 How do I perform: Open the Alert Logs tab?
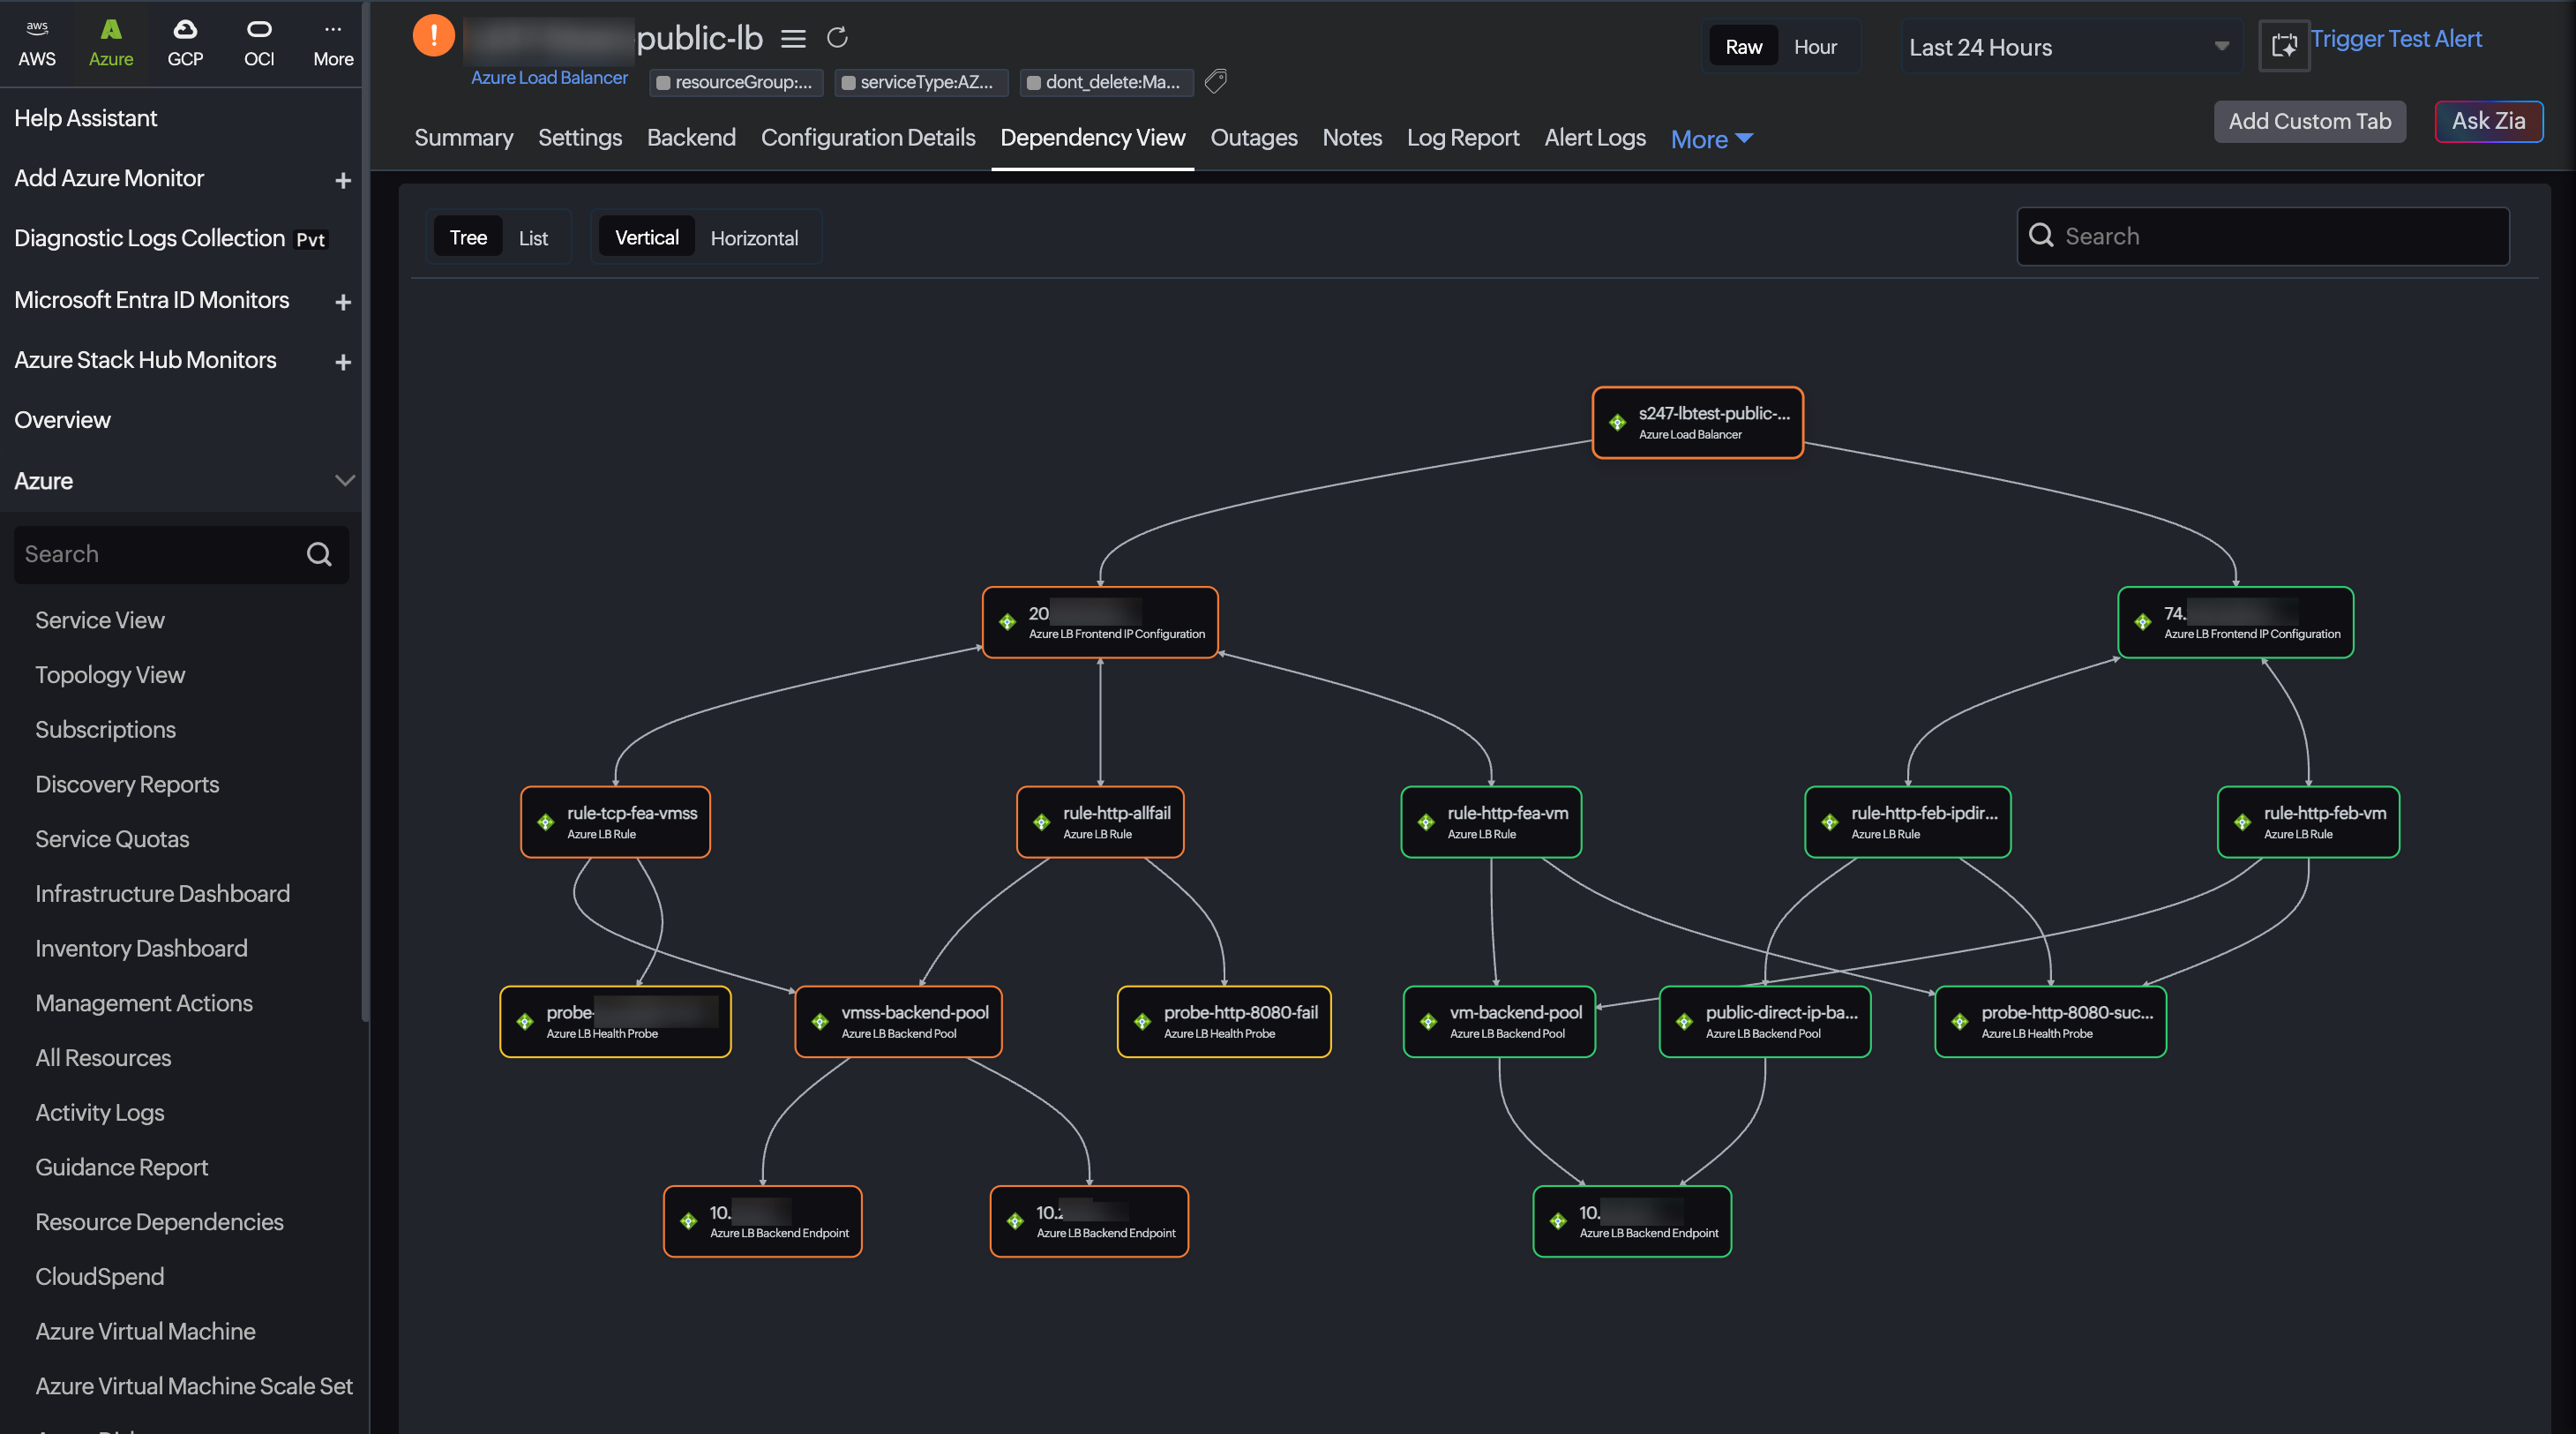pyautogui.click(x=1595, y=137)
